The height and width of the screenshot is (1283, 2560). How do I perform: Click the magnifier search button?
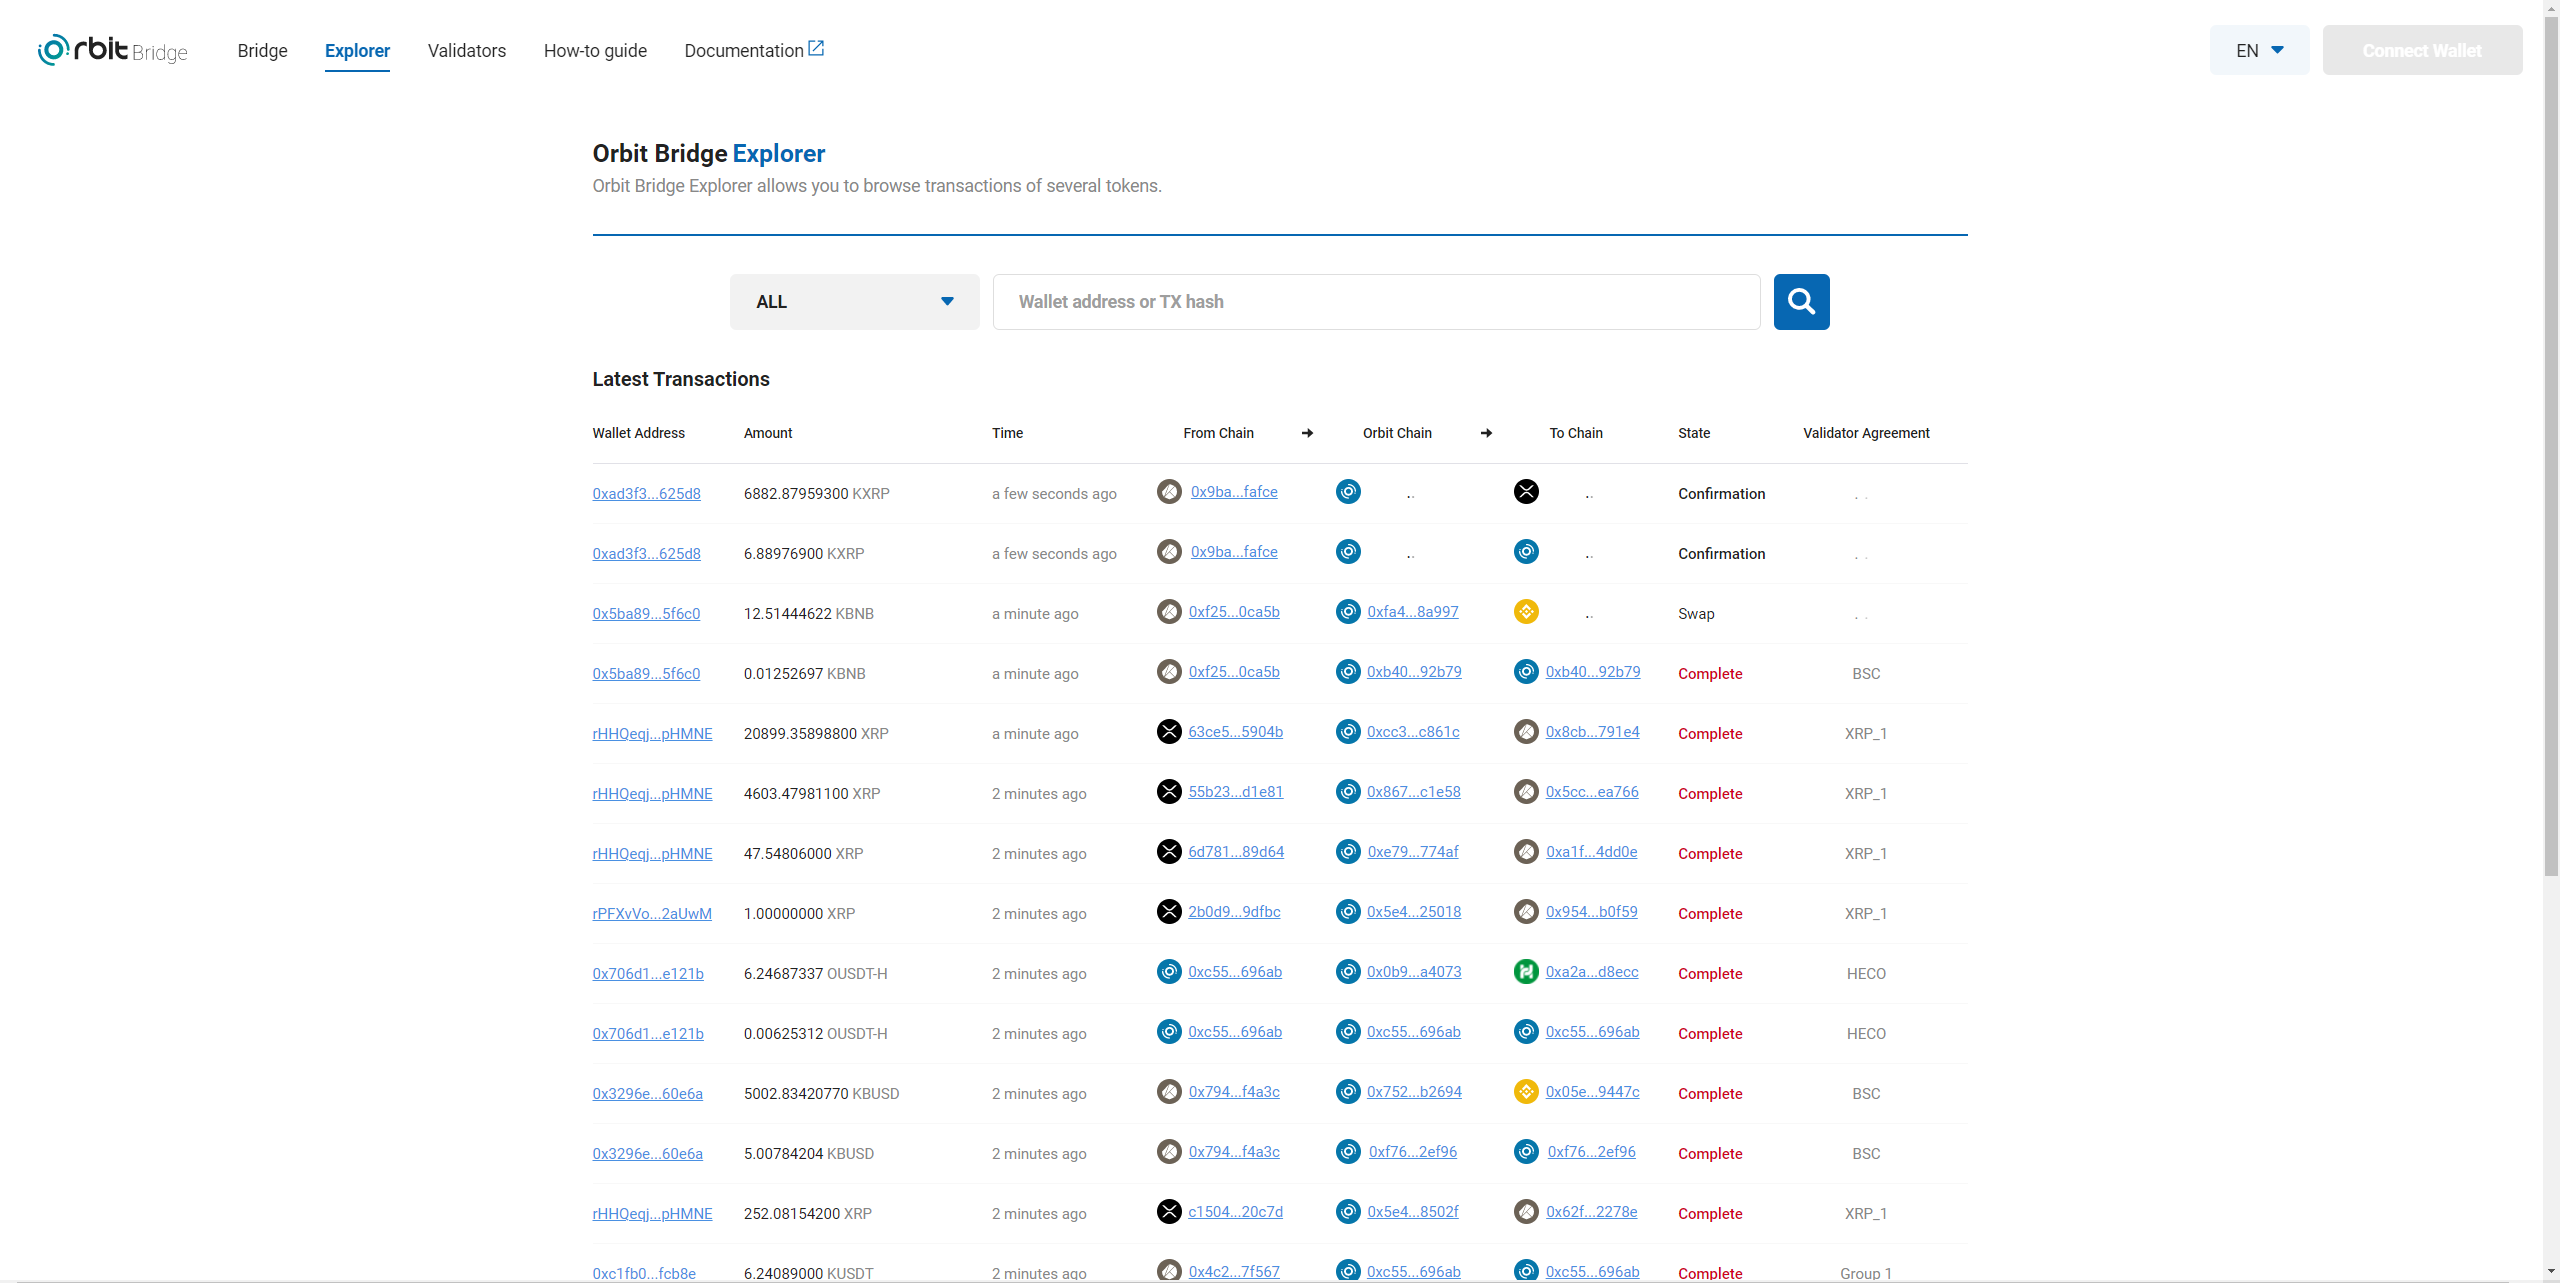[1801, 302]
